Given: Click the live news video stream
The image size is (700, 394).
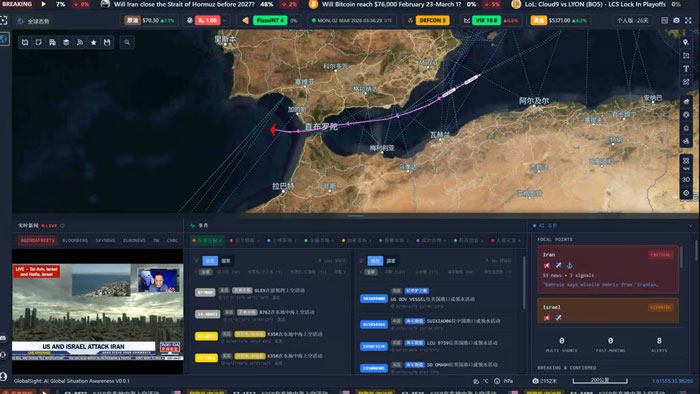Looking at the screenshot, I should (97, 312).
